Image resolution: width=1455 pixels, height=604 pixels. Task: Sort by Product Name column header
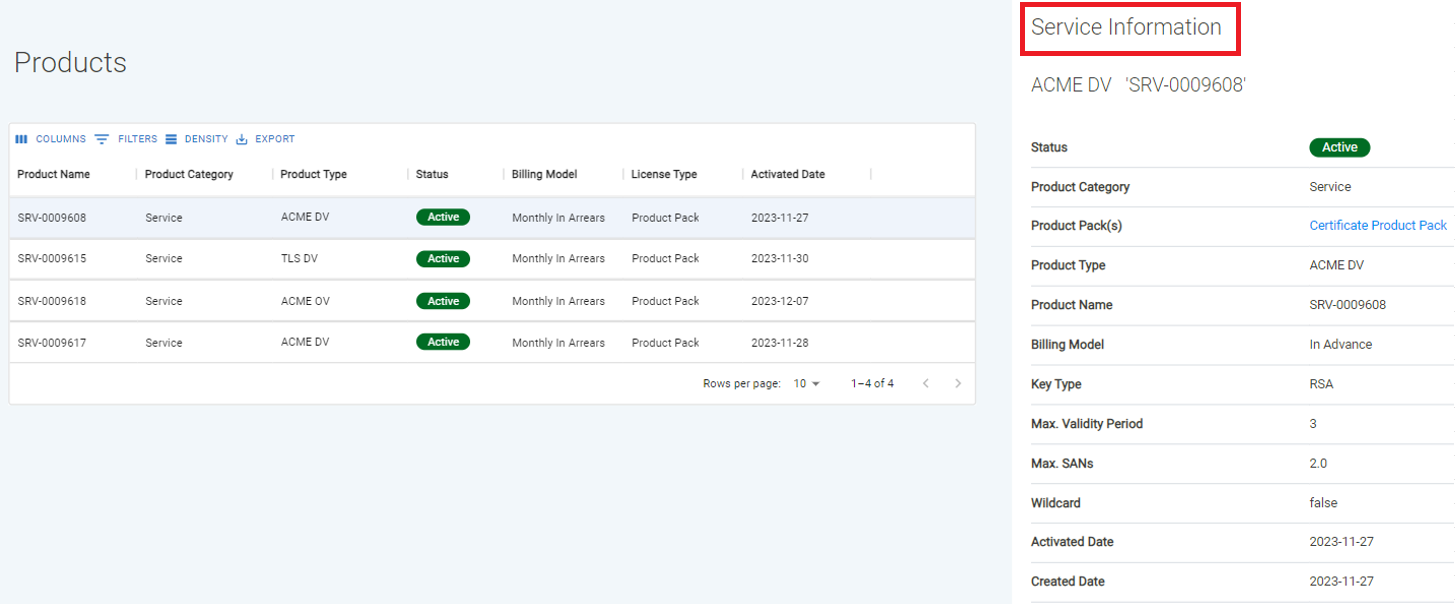(x=54, y=174)
